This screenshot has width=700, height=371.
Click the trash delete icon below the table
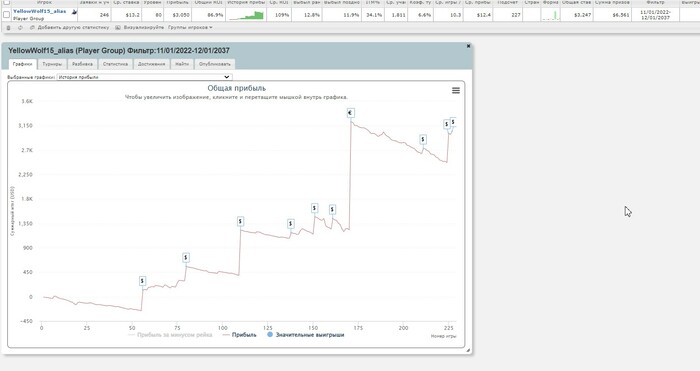point(8,28)
